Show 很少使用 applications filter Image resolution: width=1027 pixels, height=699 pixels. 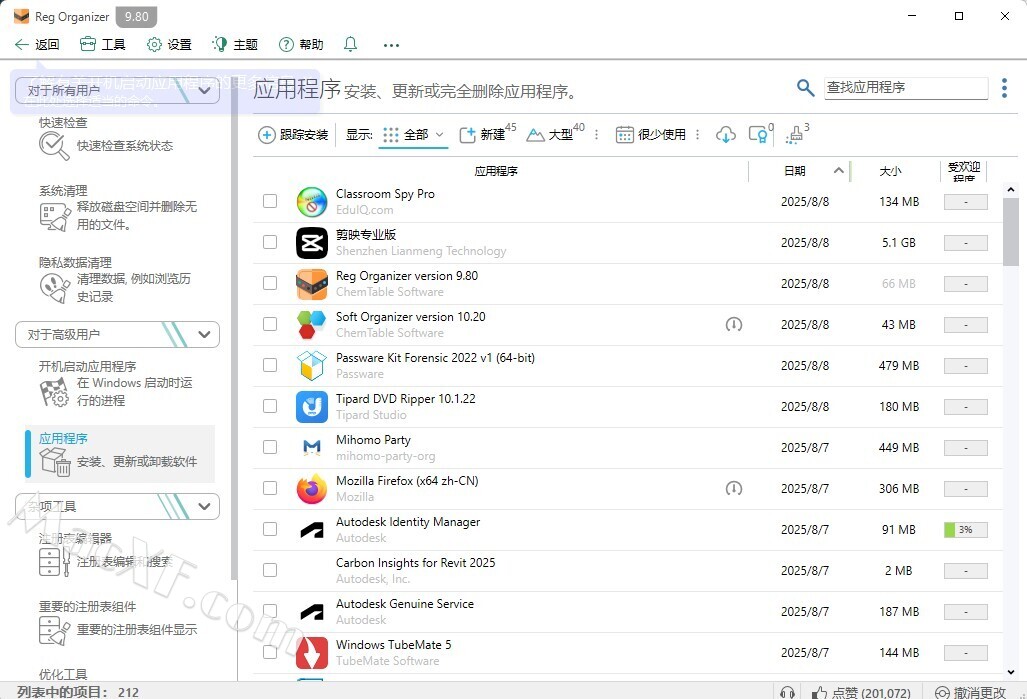650,134
